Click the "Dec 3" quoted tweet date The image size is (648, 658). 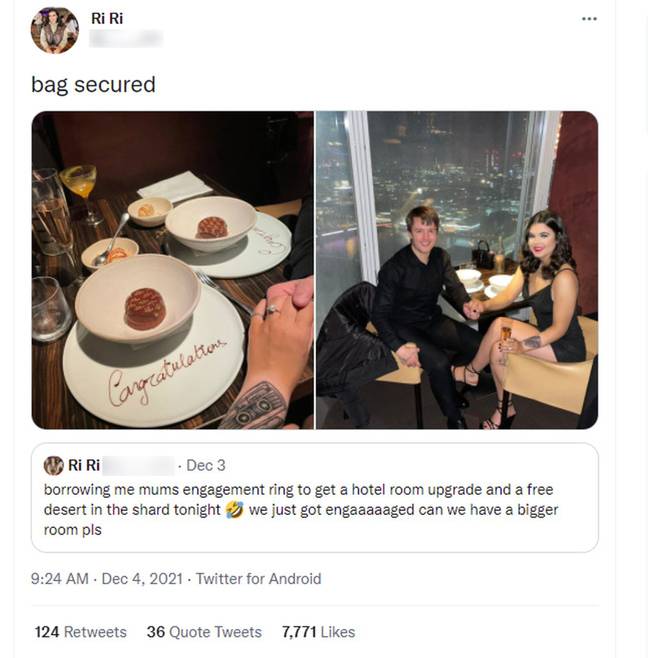206,465
